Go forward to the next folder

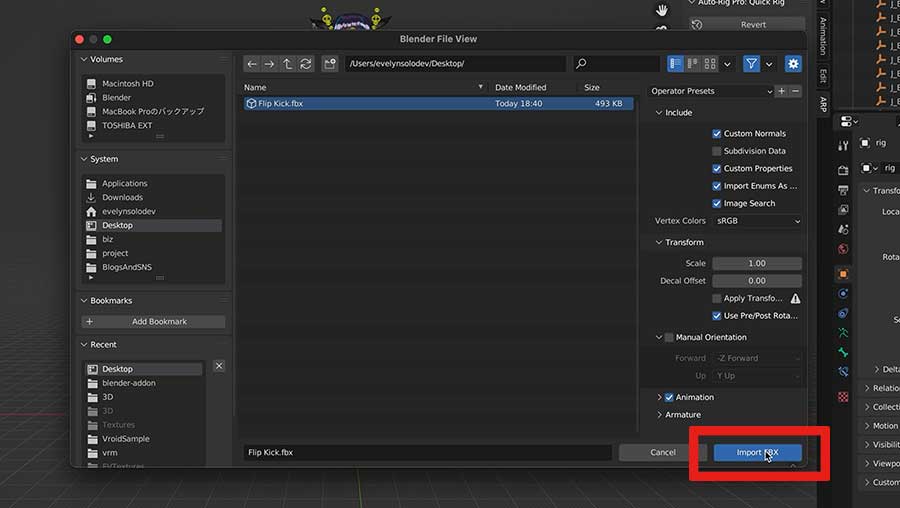(x=269, y=64)
